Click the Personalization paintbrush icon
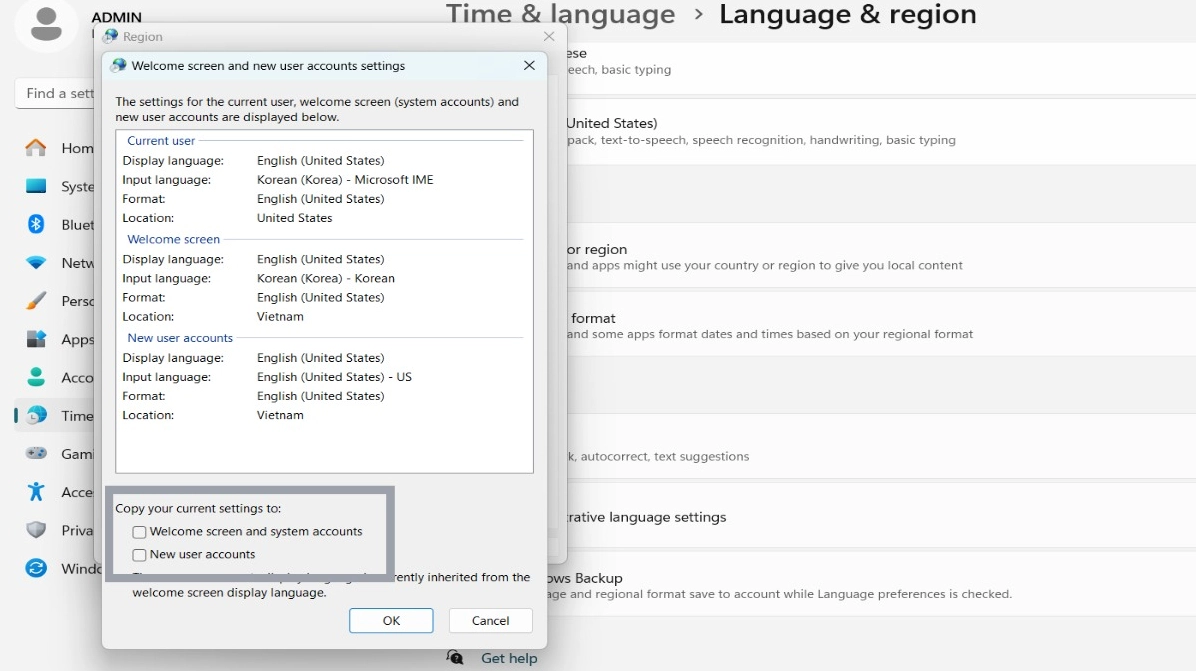The image size is (1196, 671). (x=36, y=301)
